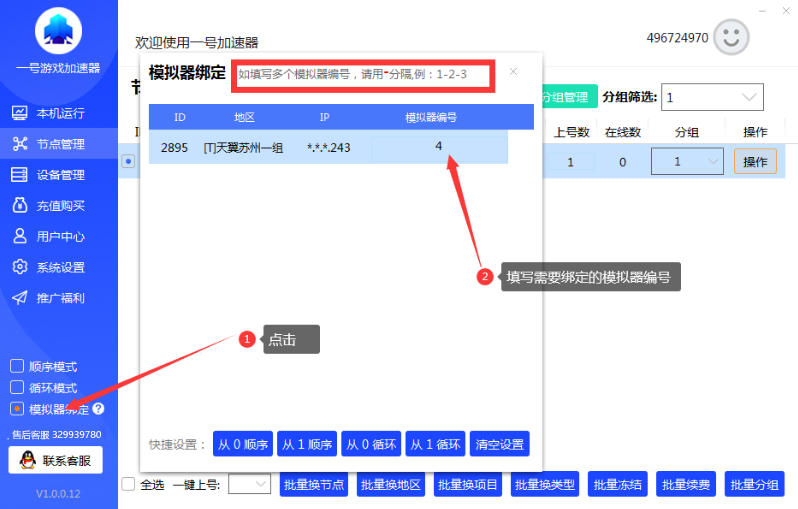Click 从 1 循环 quick setting

[435, 444]
